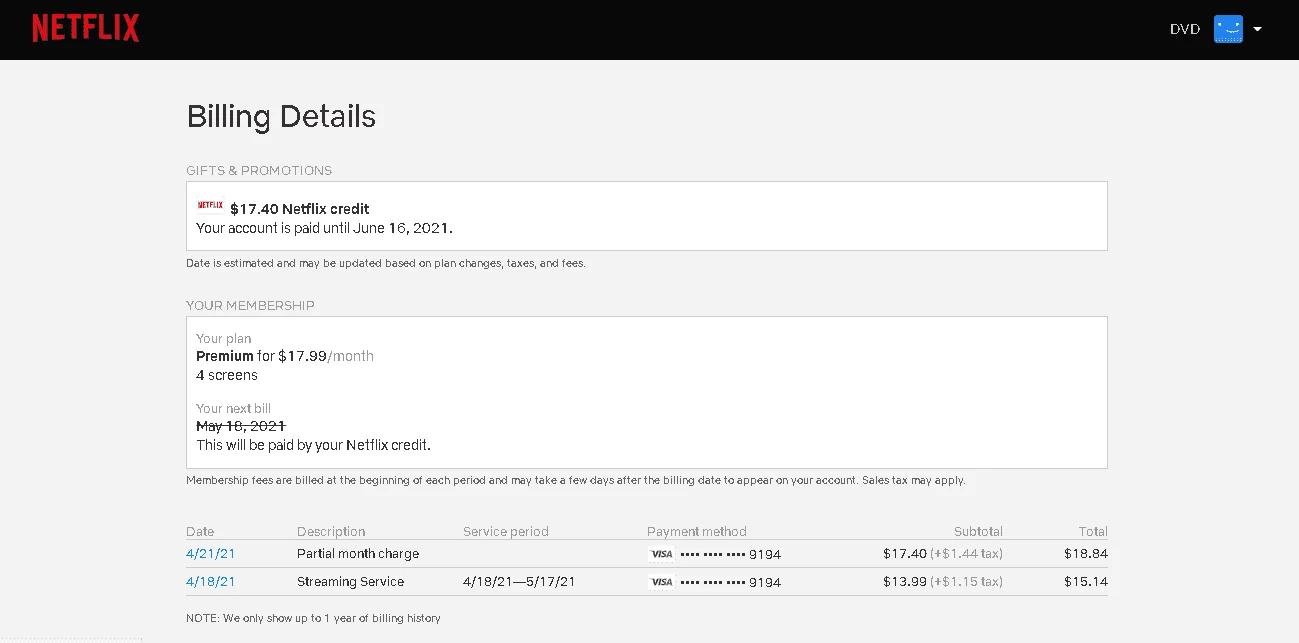This screenshot has height=643, width=1299.
Task: Click Visa icon on Streaming Service row
Action: [661, 582]
